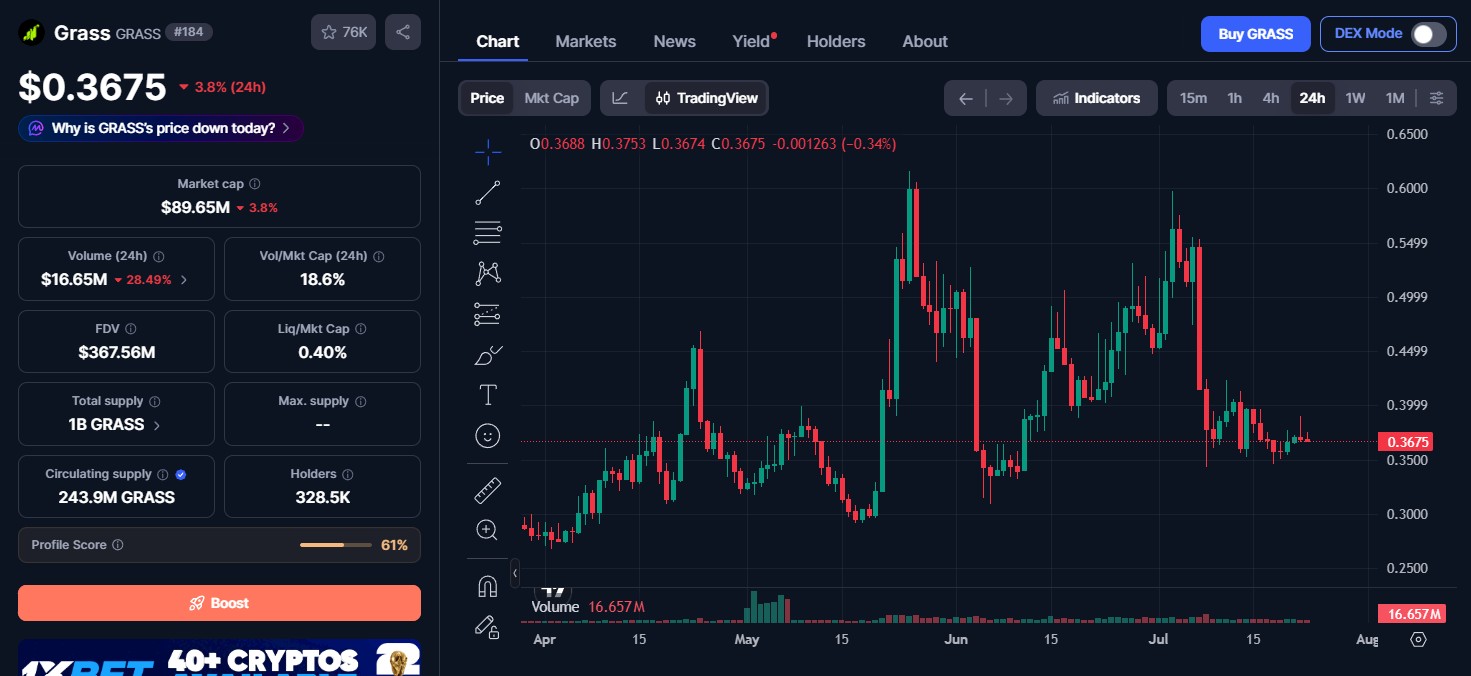
Task: Click the 0.3675 current price label
Action: 1405,442
